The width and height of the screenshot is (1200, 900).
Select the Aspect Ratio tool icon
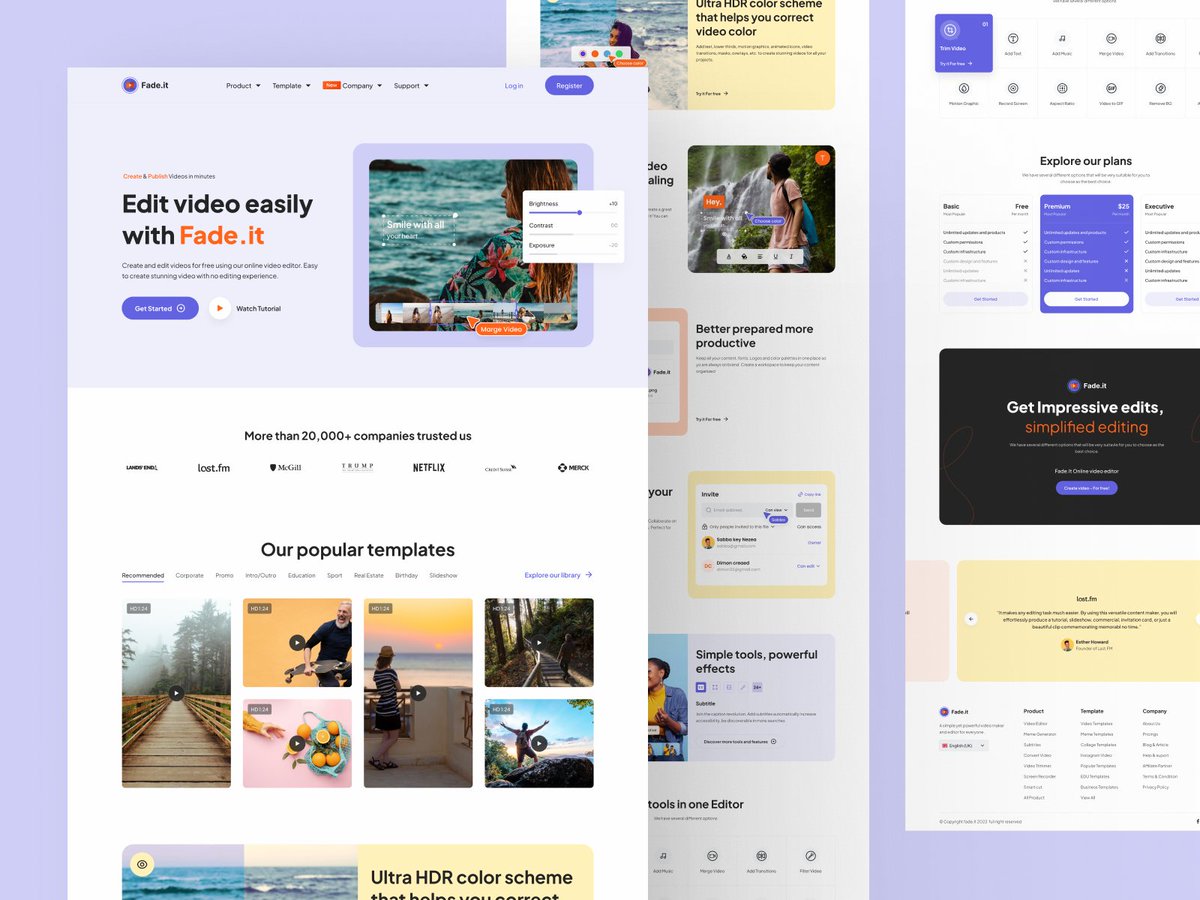tap(1062, 88)
